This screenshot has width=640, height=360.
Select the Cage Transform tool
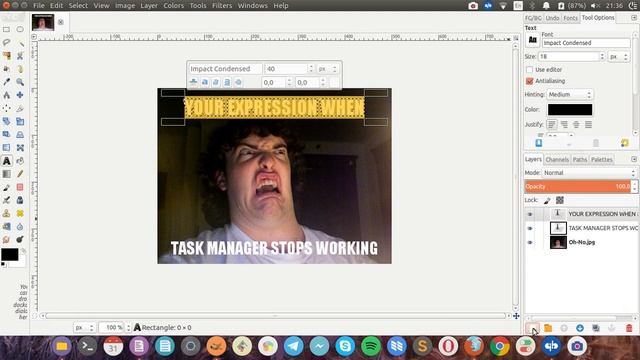click(20, 147)
